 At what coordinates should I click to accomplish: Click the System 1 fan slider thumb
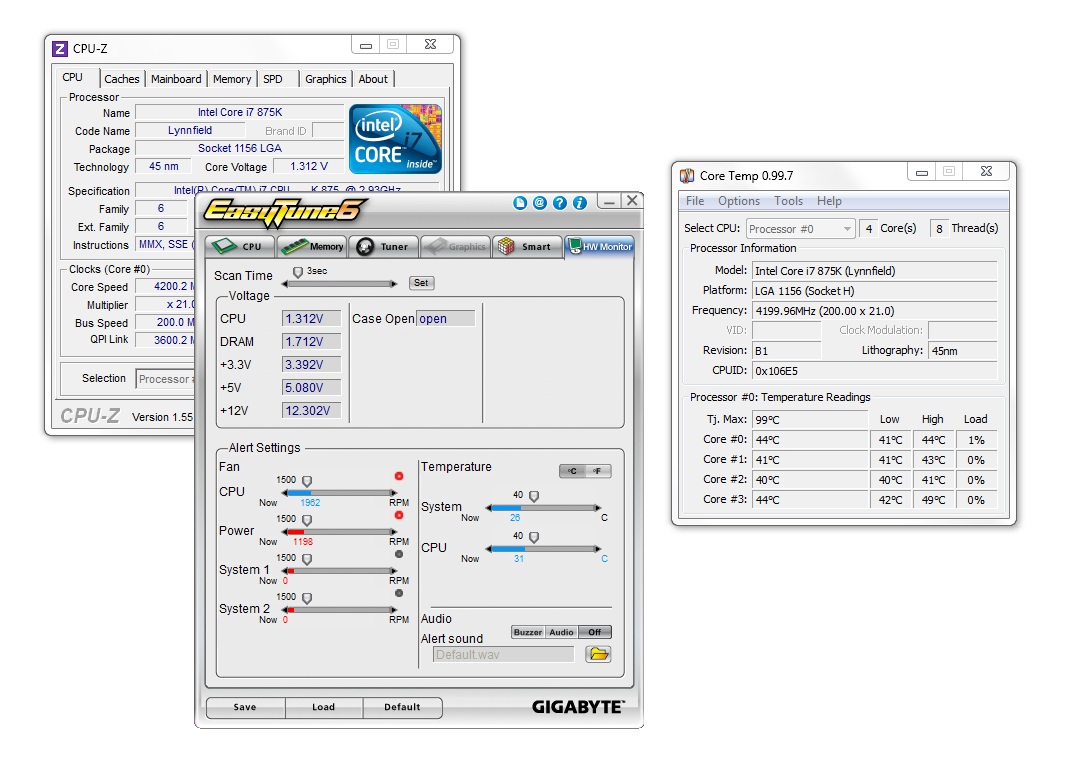pyautogui.click(x=307, y=559)
